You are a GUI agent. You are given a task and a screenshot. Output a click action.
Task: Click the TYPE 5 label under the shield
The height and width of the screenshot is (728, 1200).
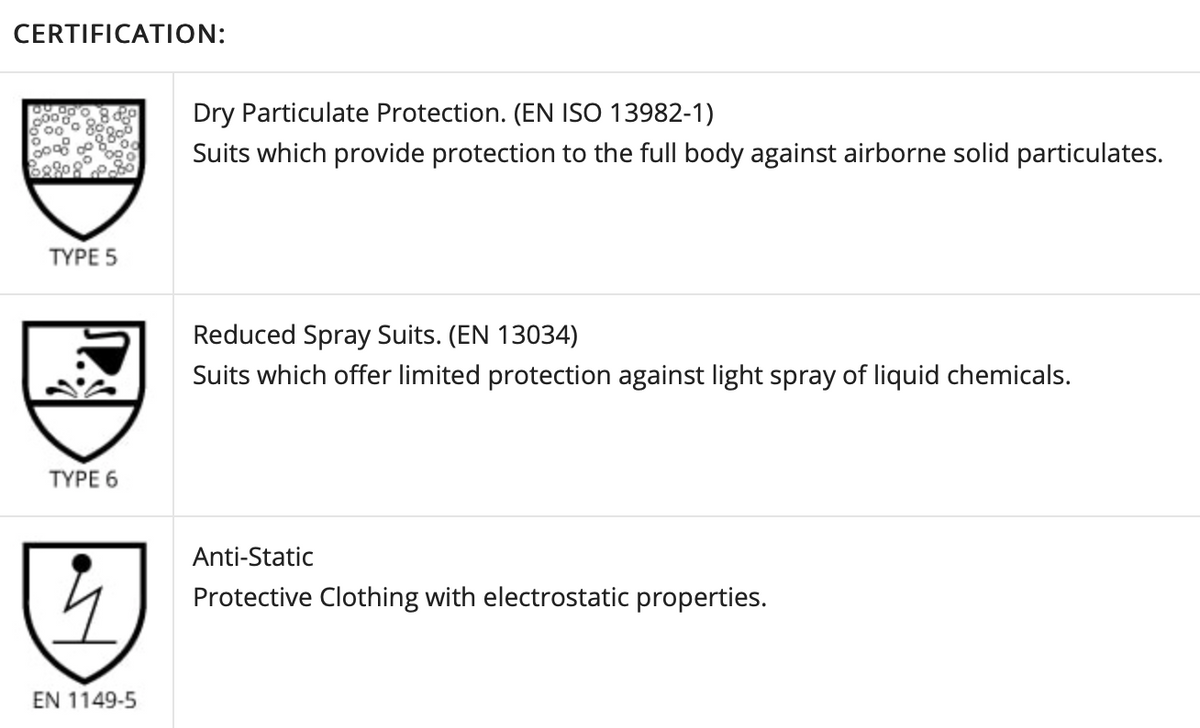pyautogui.click(x=83, y=257)
